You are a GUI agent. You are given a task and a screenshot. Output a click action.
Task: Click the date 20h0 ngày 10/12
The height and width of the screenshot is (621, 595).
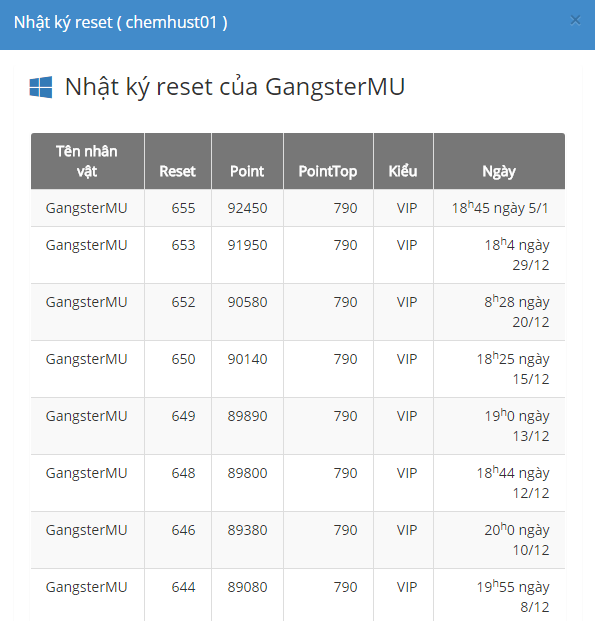tap(517, 540)
